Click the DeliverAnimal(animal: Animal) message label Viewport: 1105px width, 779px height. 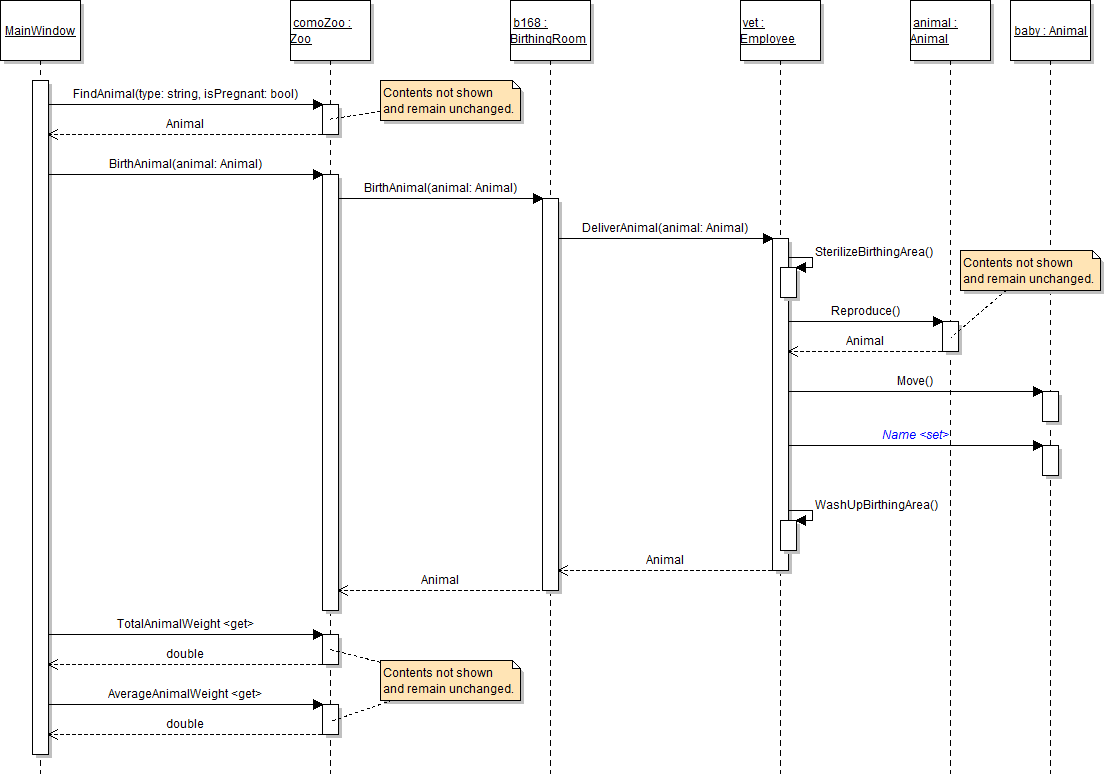point(665,228)
